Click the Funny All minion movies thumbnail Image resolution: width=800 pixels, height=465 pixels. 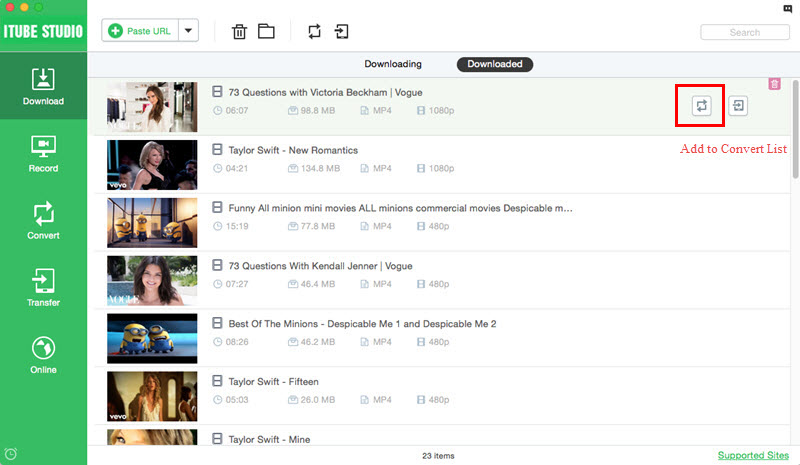[x=152, y=223]
